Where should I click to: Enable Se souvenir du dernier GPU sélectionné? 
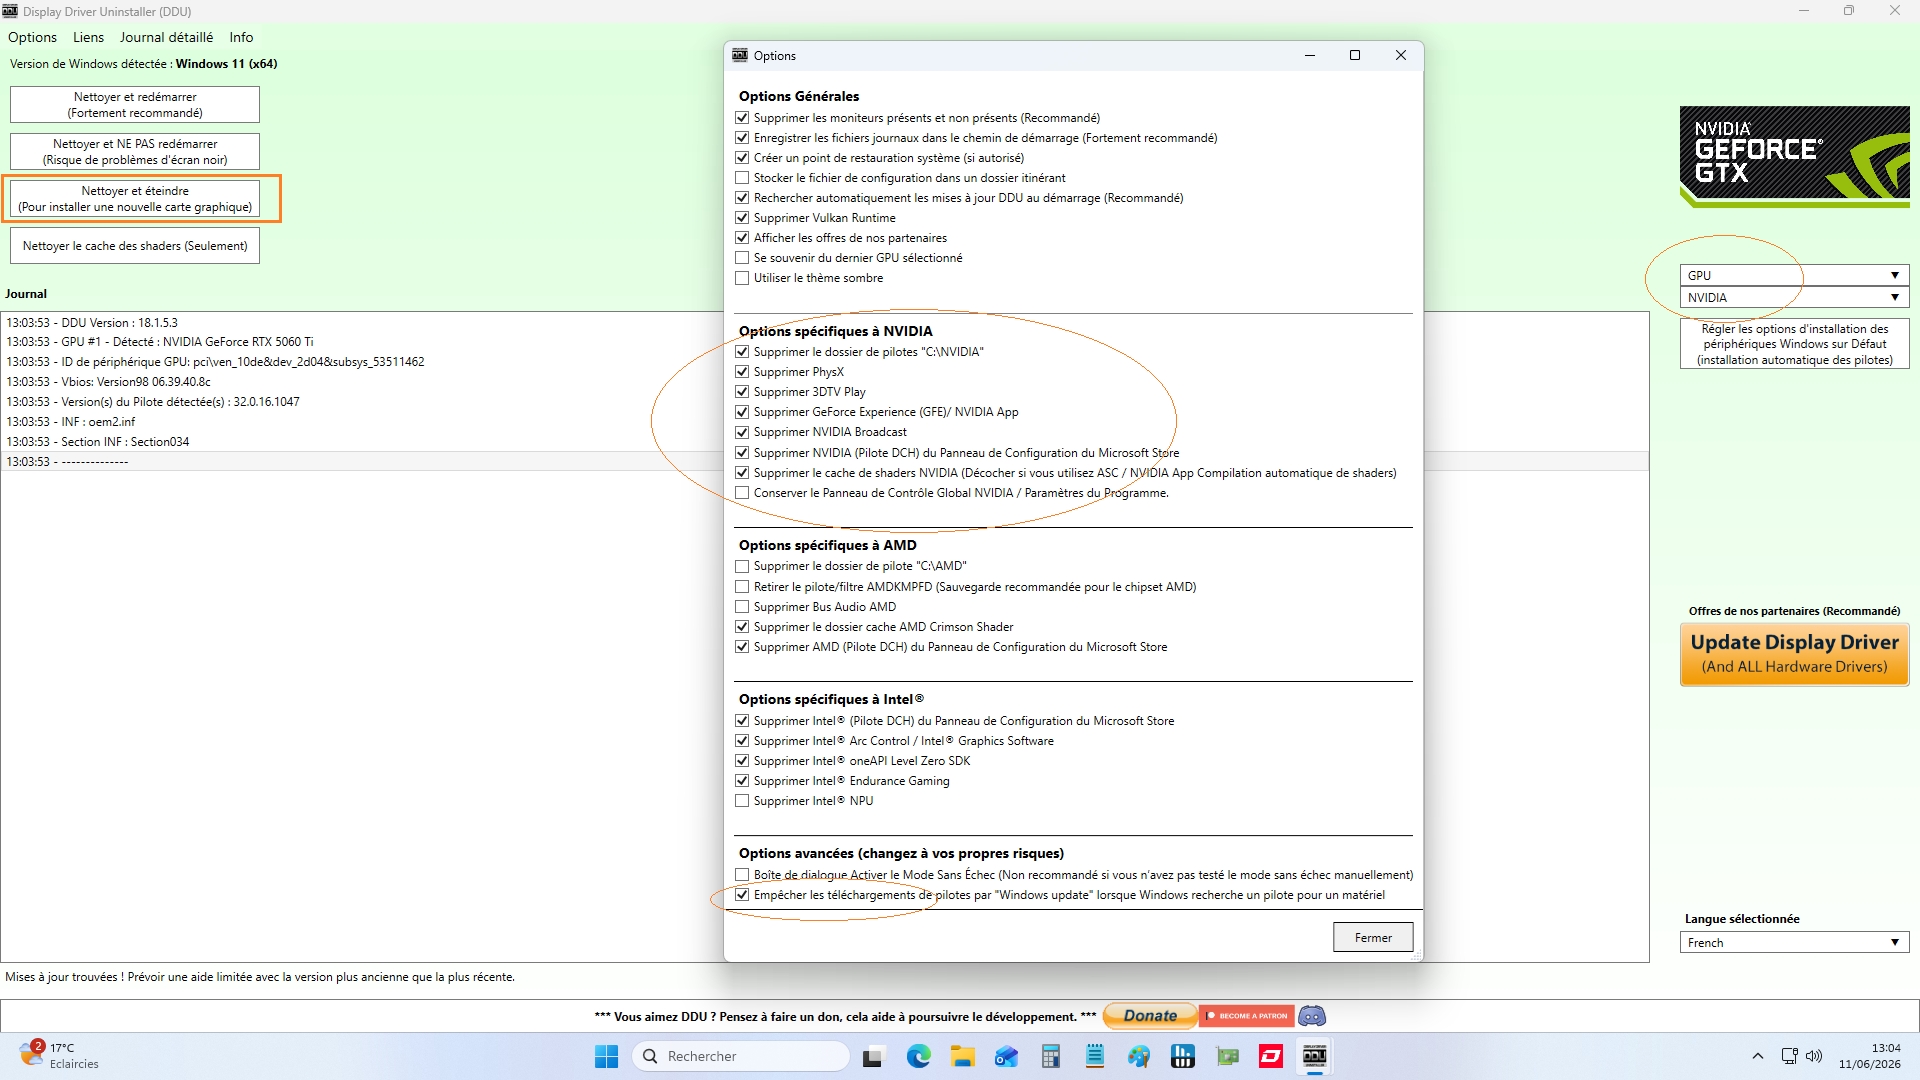[x=742, y=258]
